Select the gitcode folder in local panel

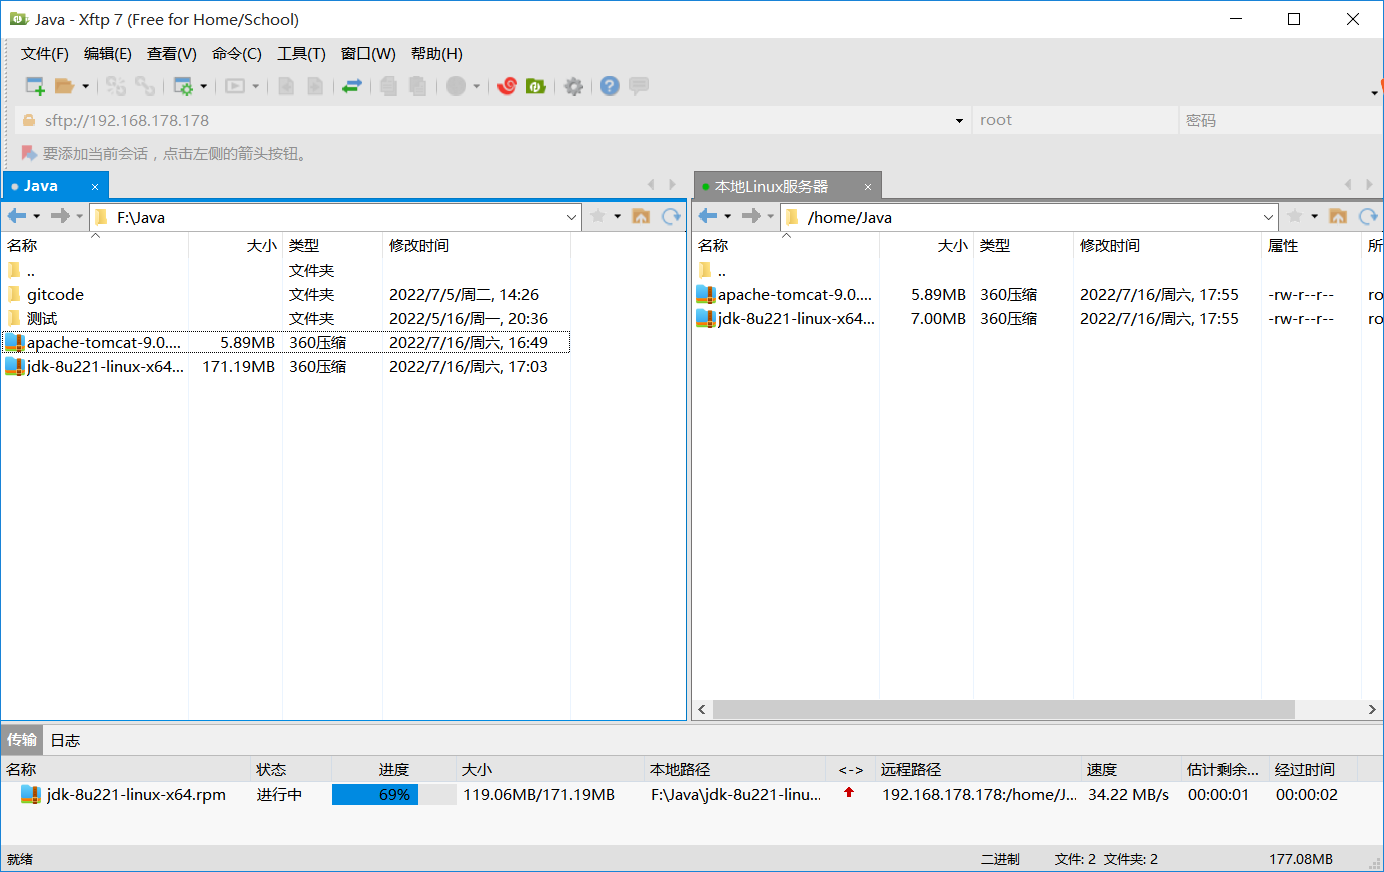point(55,295)
